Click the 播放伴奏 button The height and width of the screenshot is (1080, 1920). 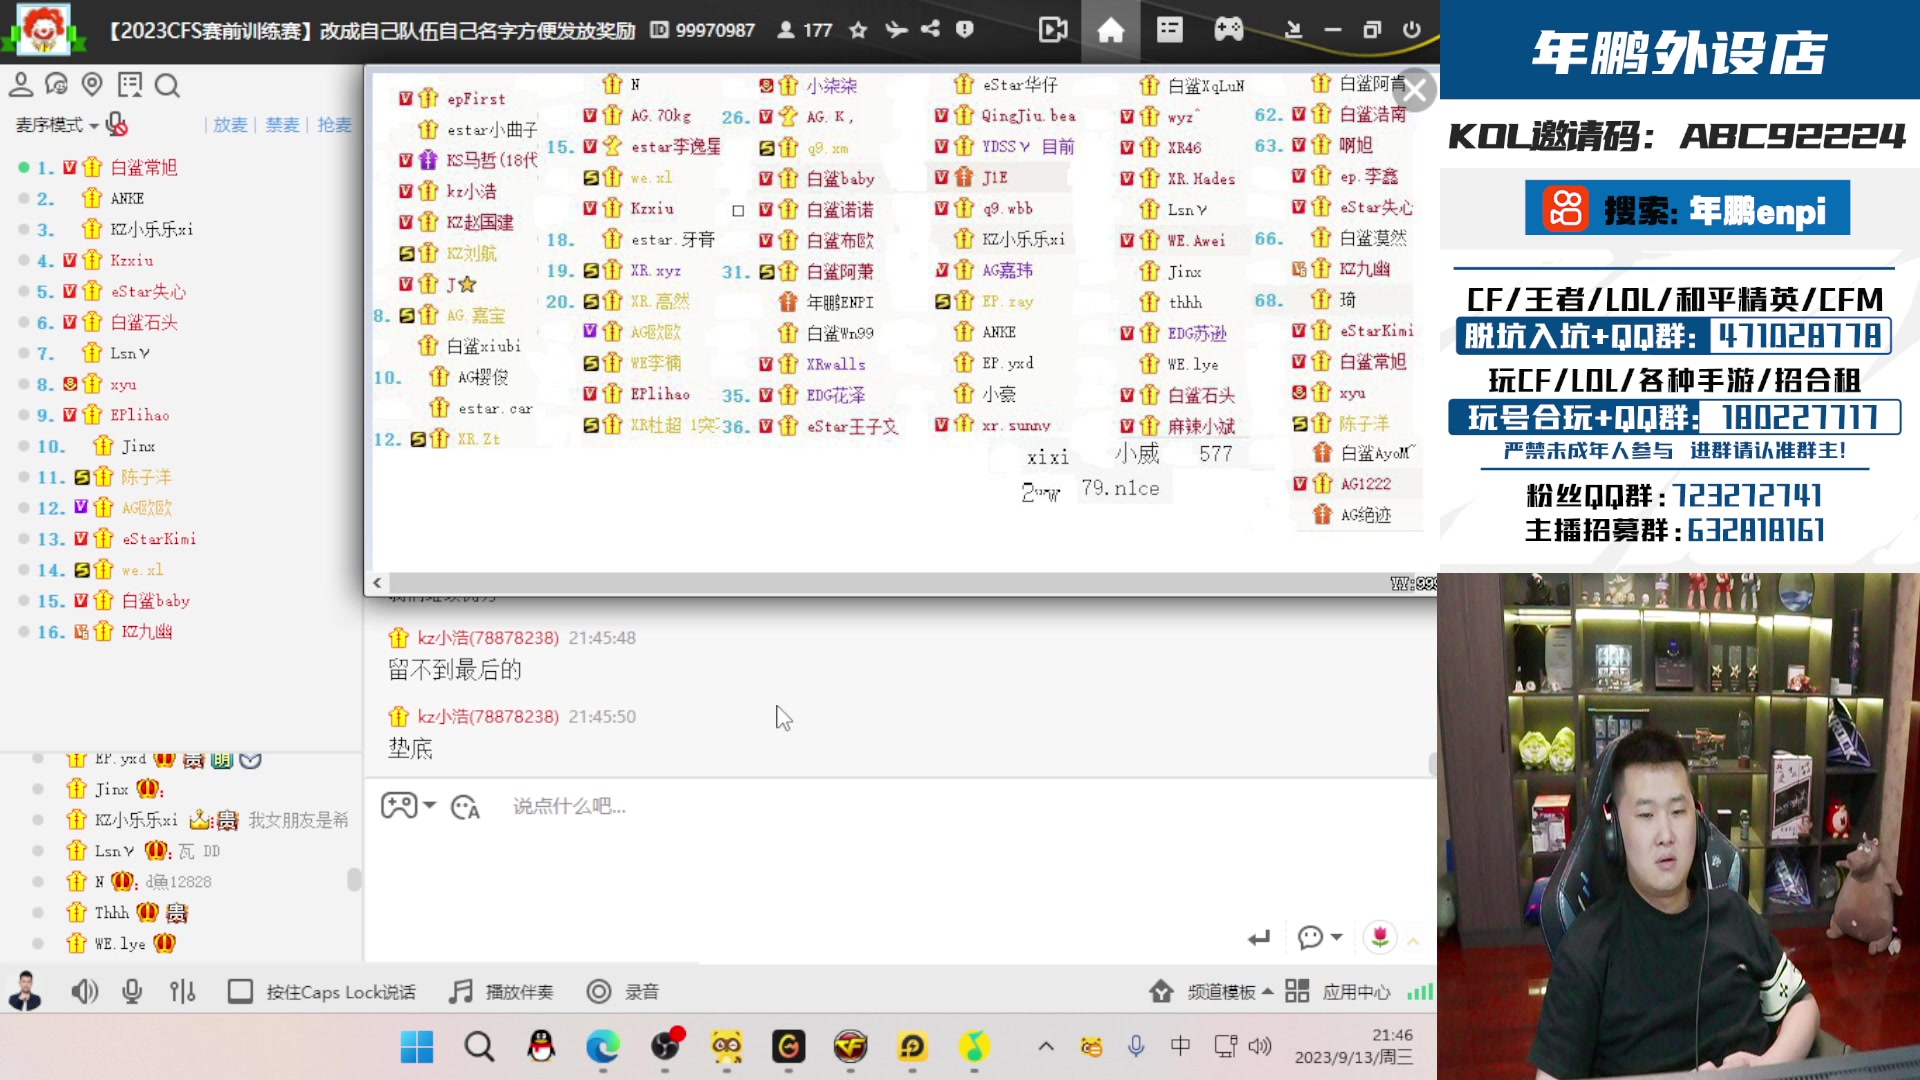pyautogui.click(x=500, y=991)
